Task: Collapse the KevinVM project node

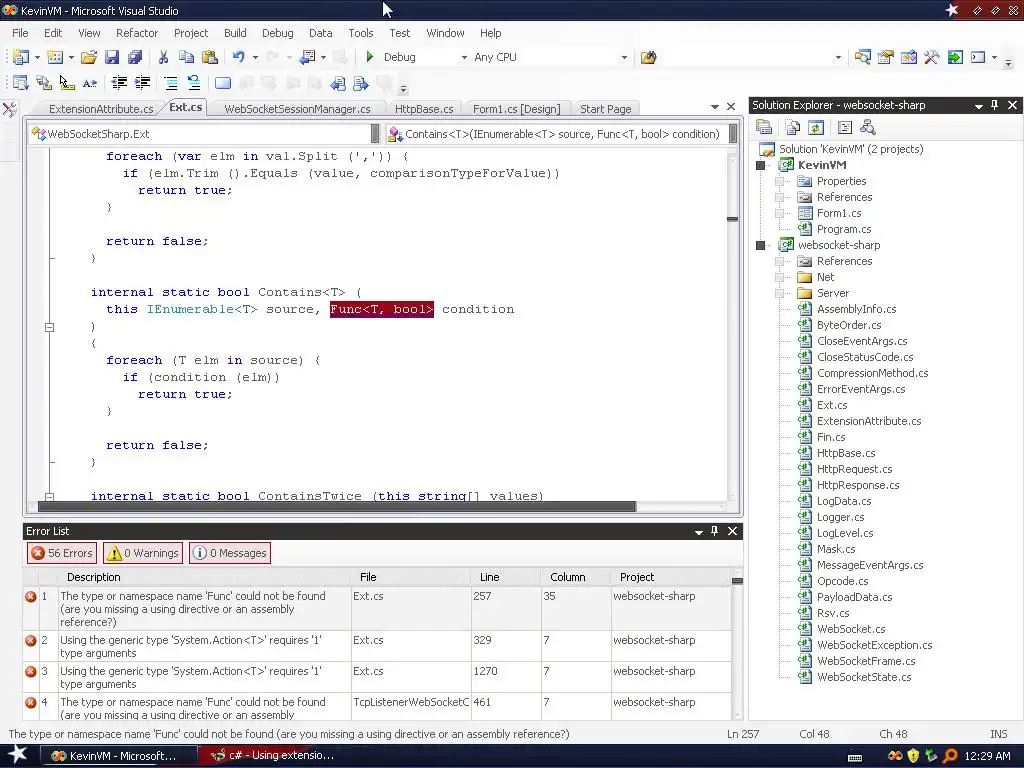Action: (x=760, y=165)
